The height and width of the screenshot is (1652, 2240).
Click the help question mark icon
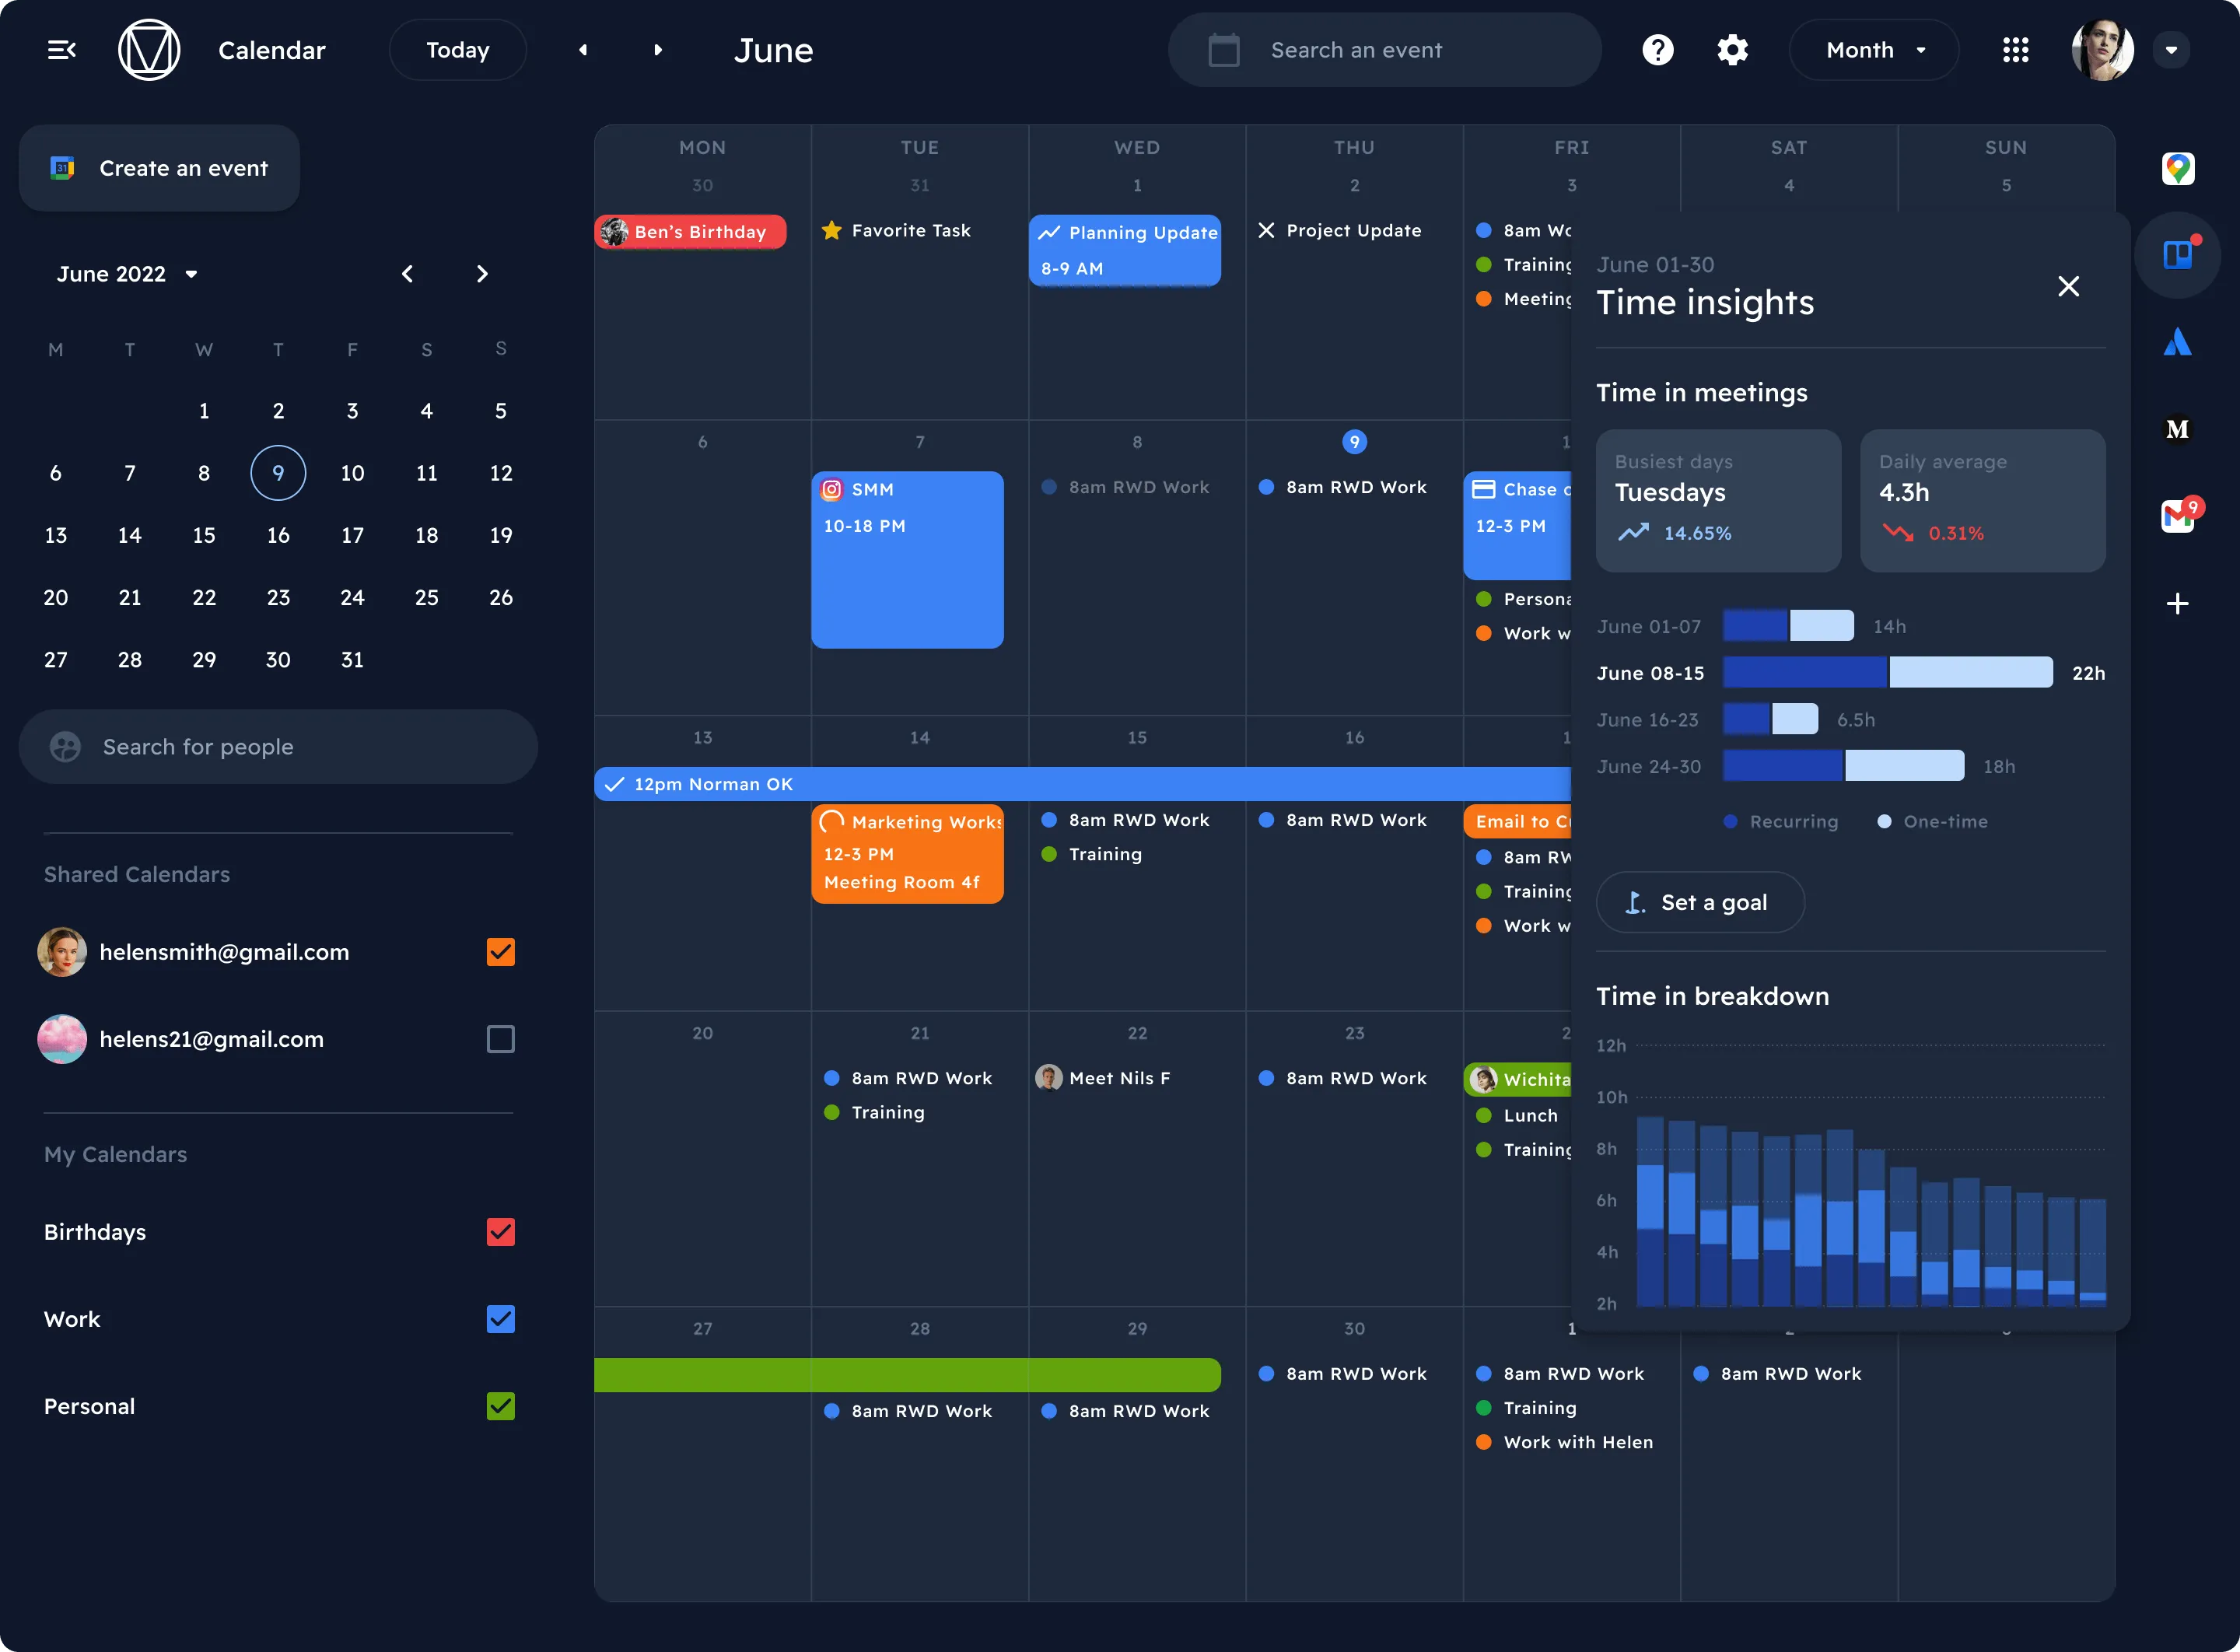(1657, 50)
